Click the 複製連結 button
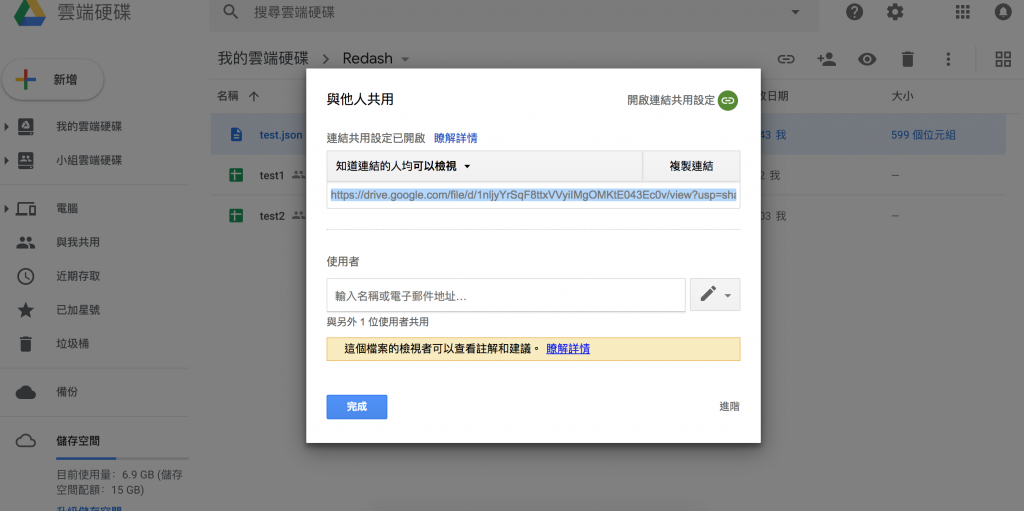The width and height of the screenshot is (1024, 511). click(692, 166)
